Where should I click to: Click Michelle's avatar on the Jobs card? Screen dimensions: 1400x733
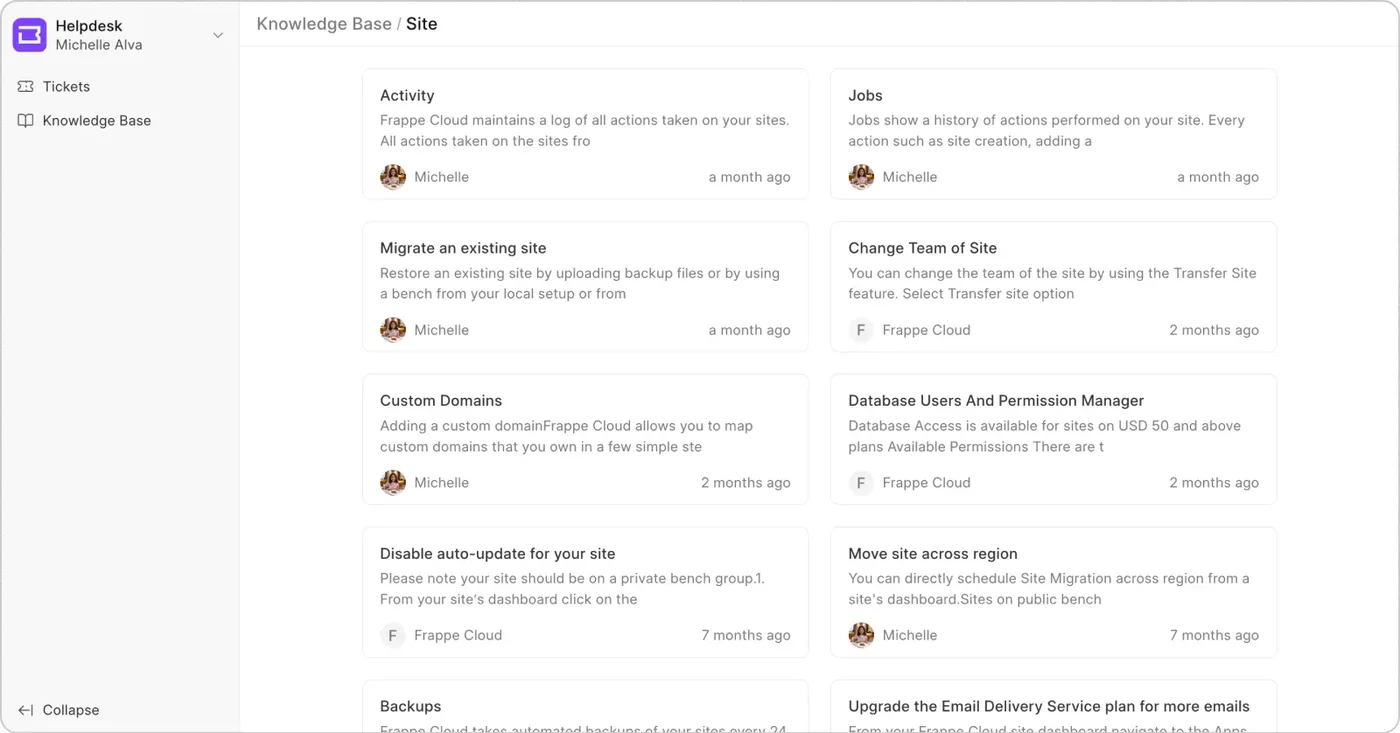[861, 177]
